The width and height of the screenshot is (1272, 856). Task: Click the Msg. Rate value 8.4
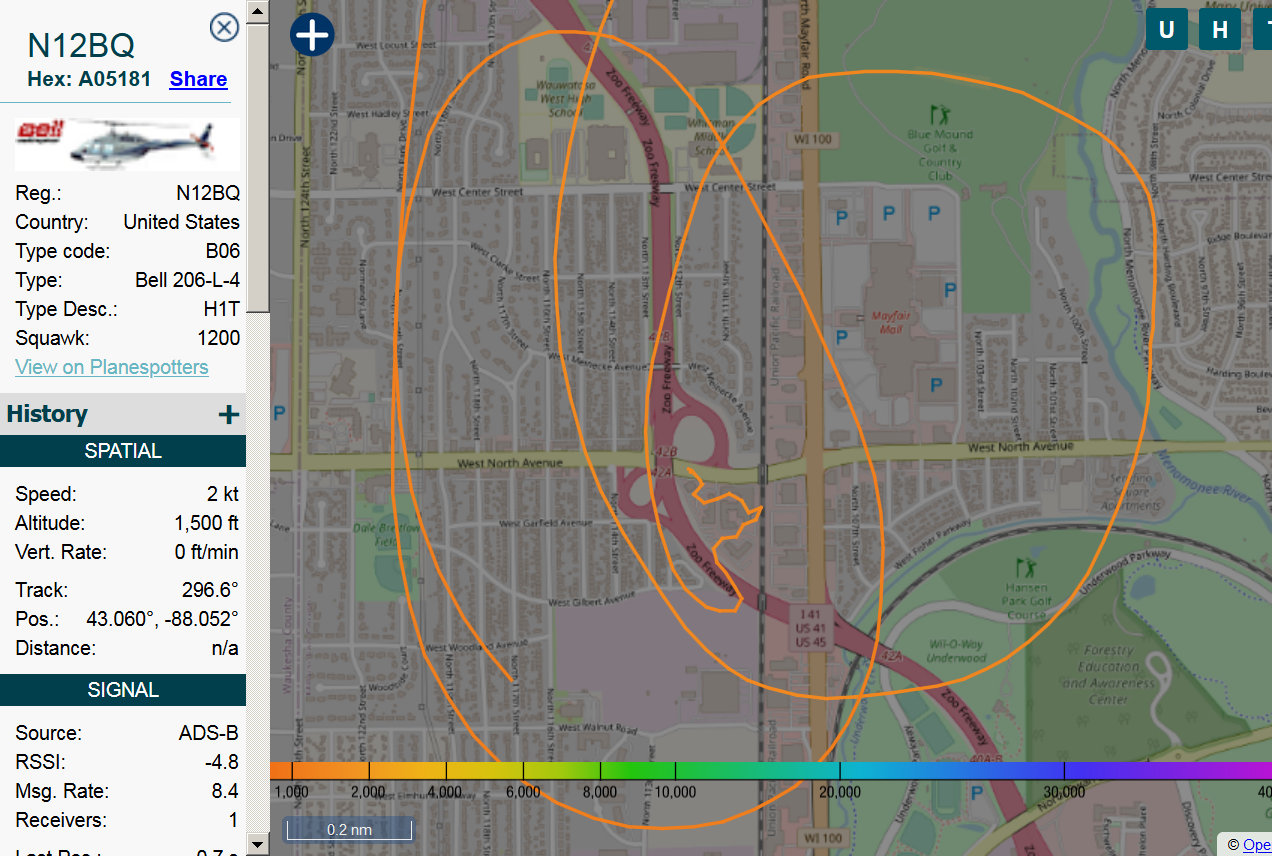tap(225, 791)
